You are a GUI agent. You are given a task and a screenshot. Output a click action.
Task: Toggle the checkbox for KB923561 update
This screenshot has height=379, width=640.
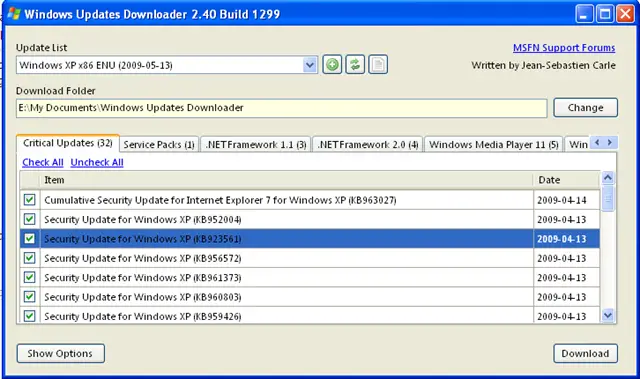click(x=29, y=239)
